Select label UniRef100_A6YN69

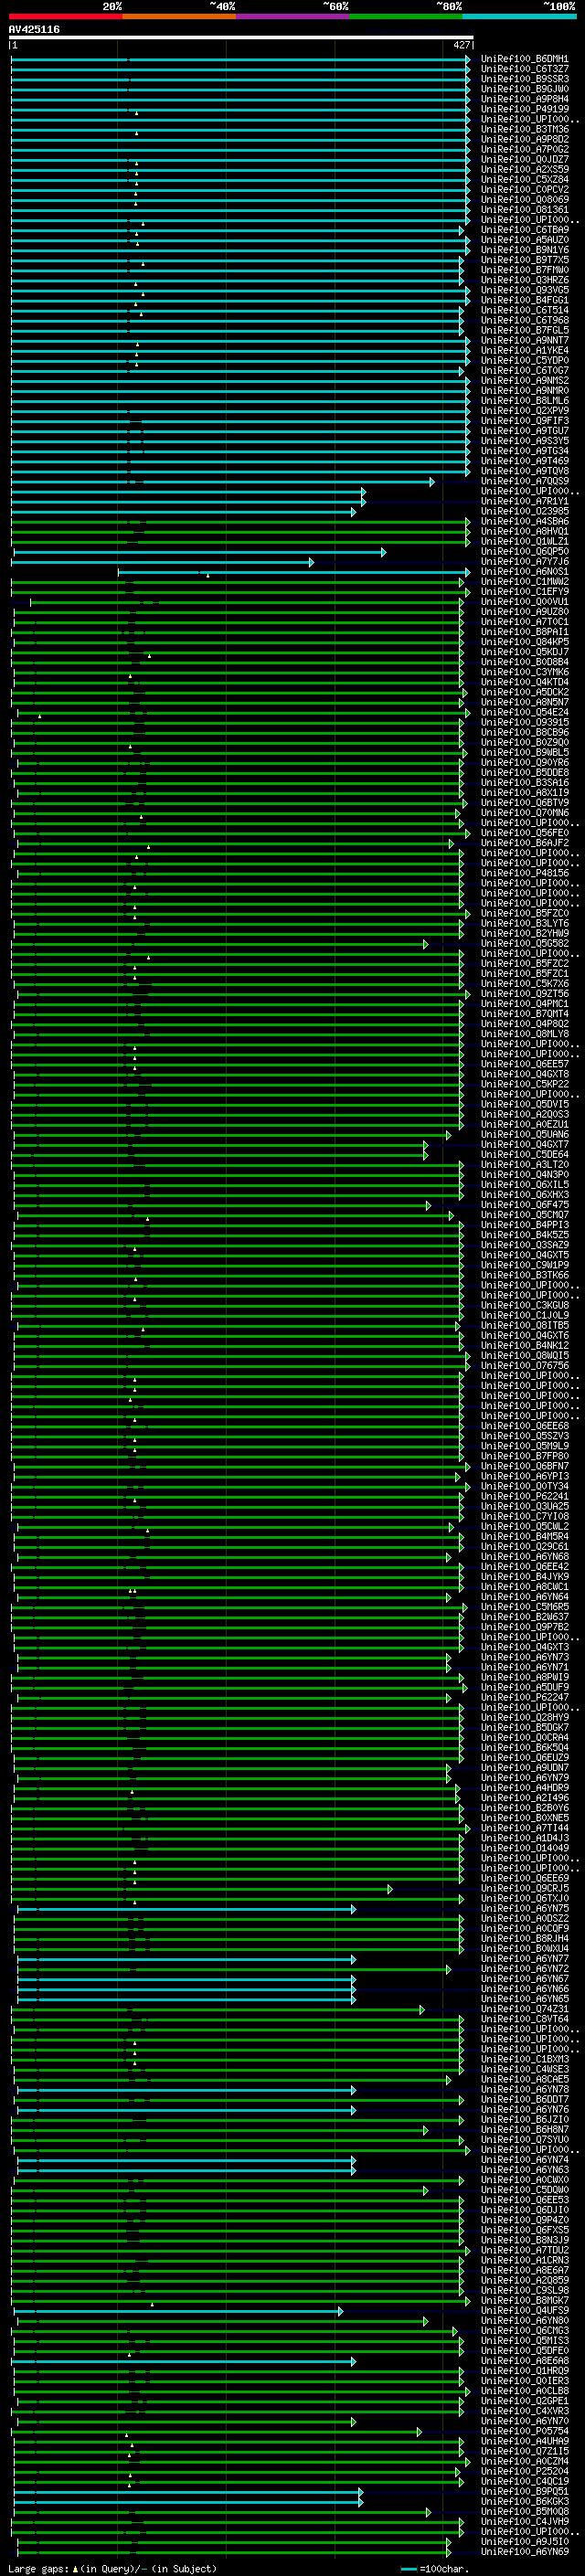(525, 2552)
